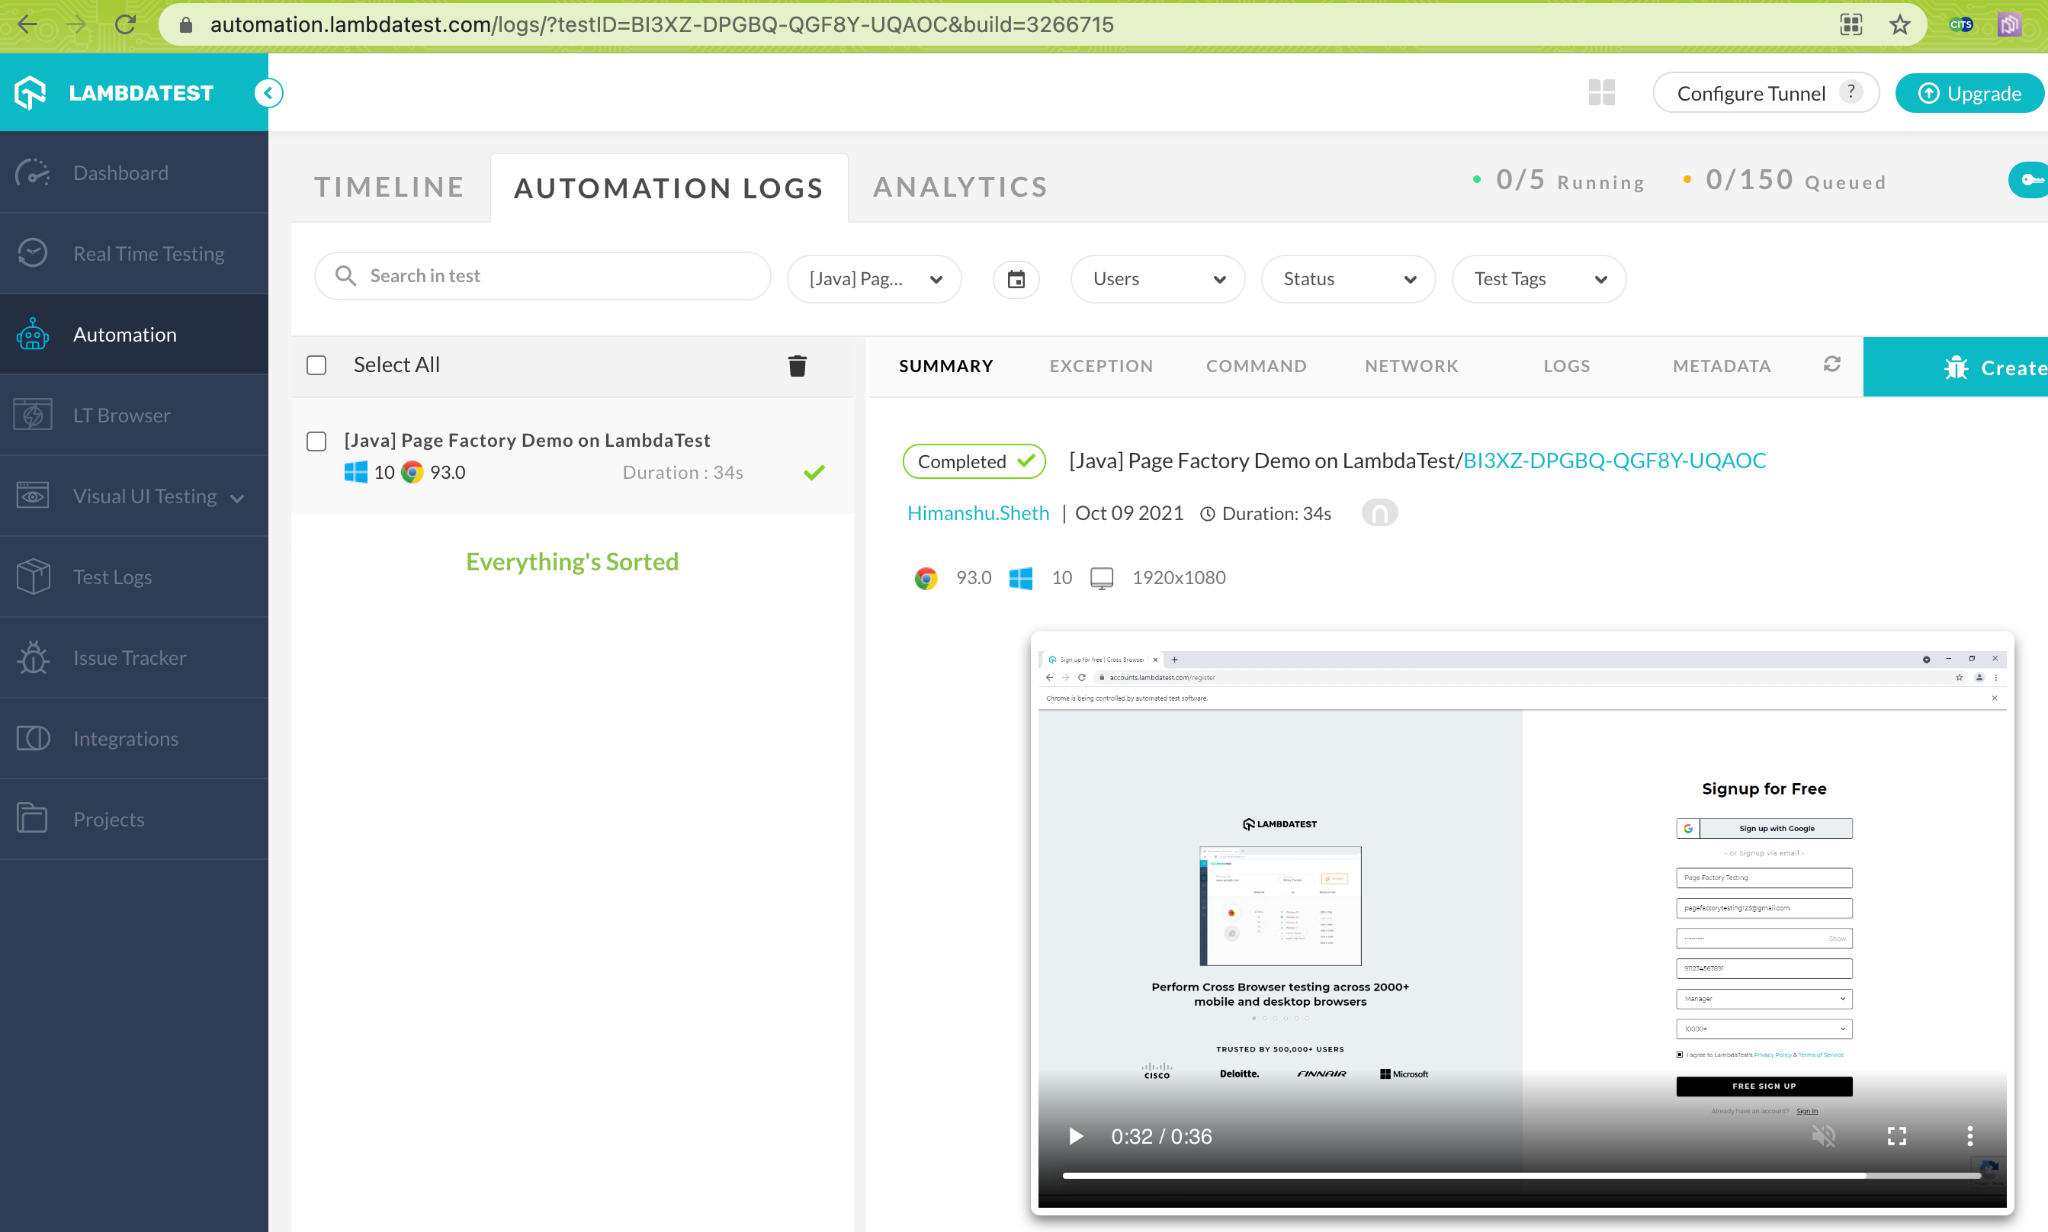Unmute the video player audio
The width and height of the screenshot is (2048, 1232).
[1824, 1136]
